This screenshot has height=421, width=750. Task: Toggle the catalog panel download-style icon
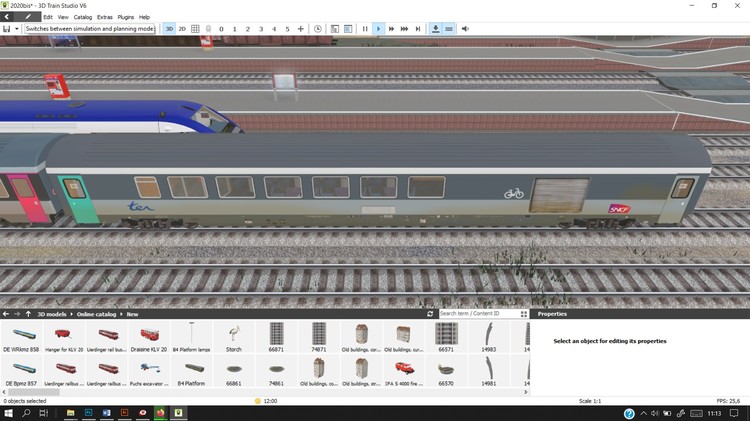pyautogui.click(x=435, y=29)
